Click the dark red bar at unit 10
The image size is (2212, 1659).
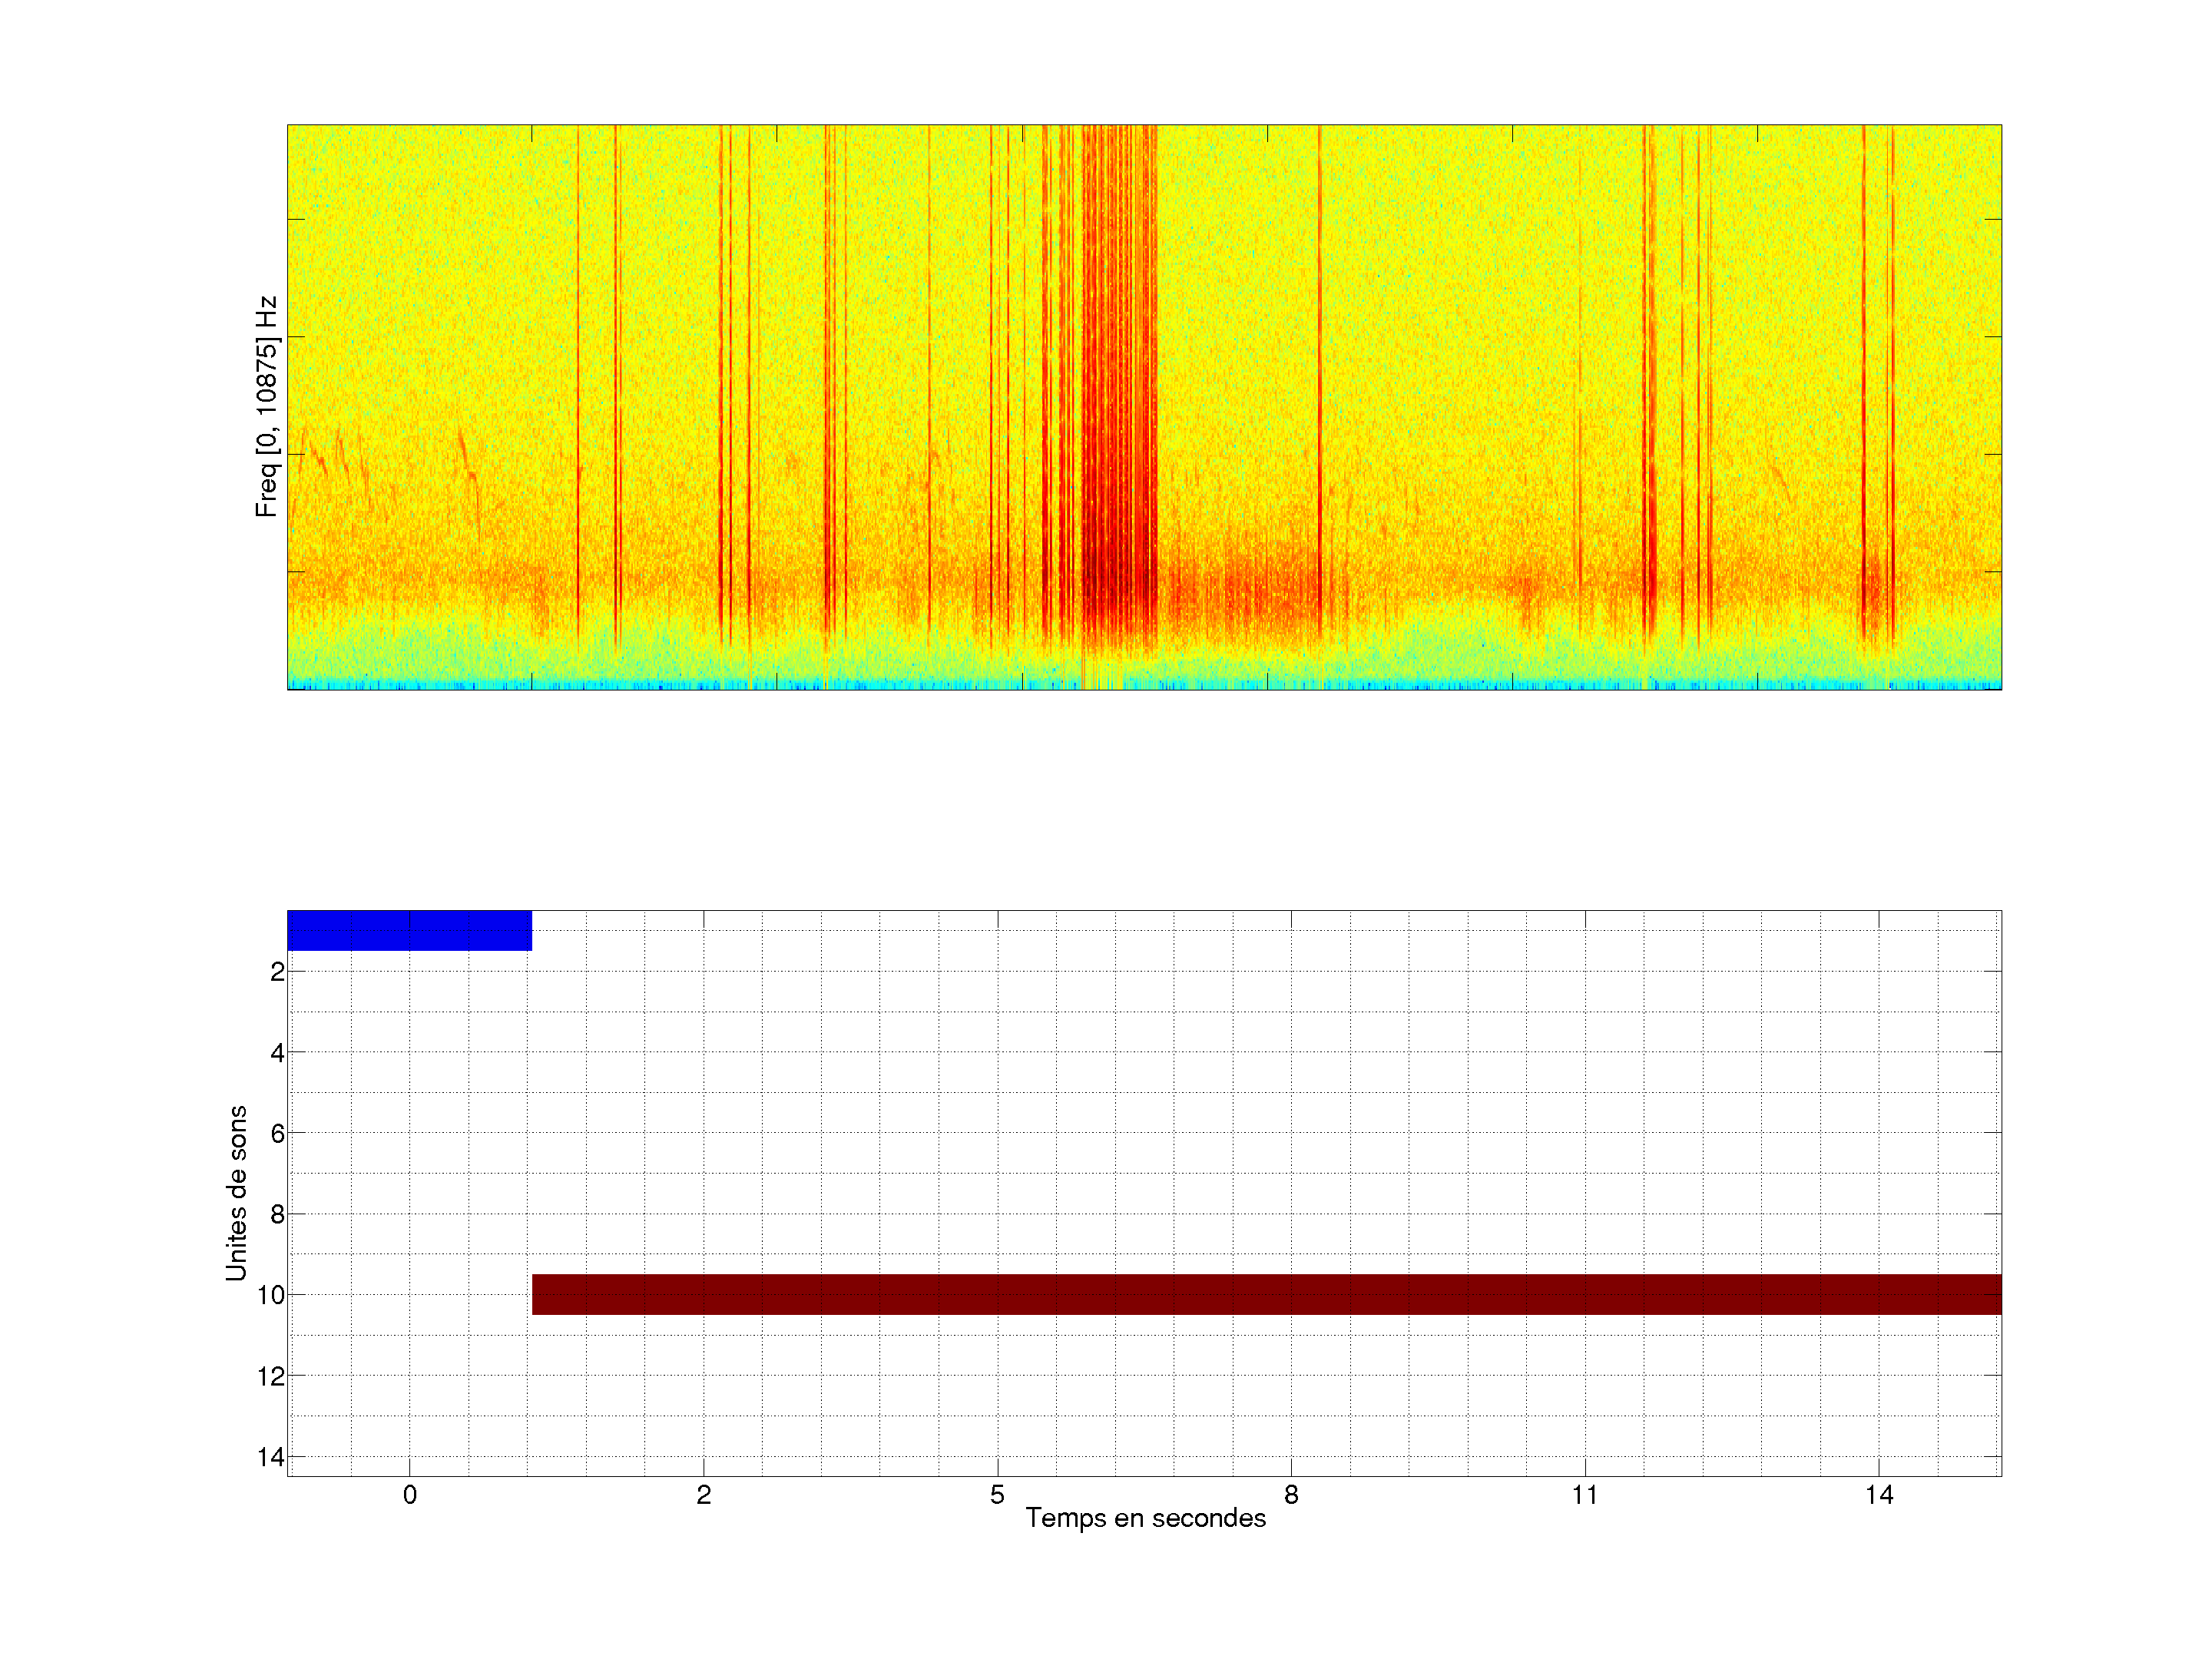(1266, 1294)
